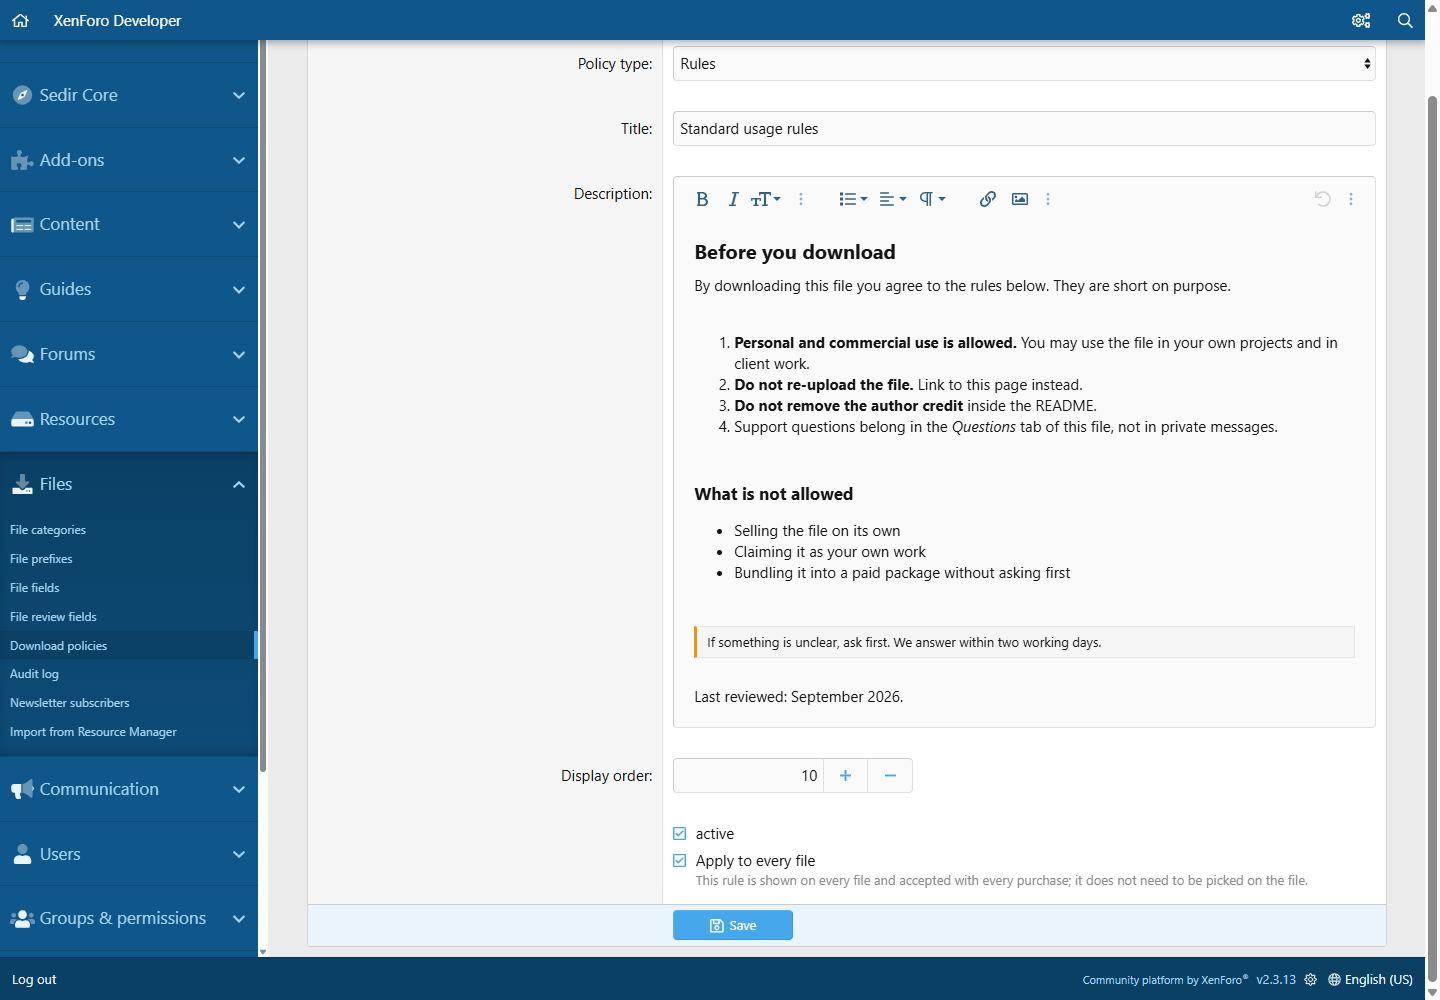
Task: Toggle italic formatting in description editor
Action: (733, 199)
